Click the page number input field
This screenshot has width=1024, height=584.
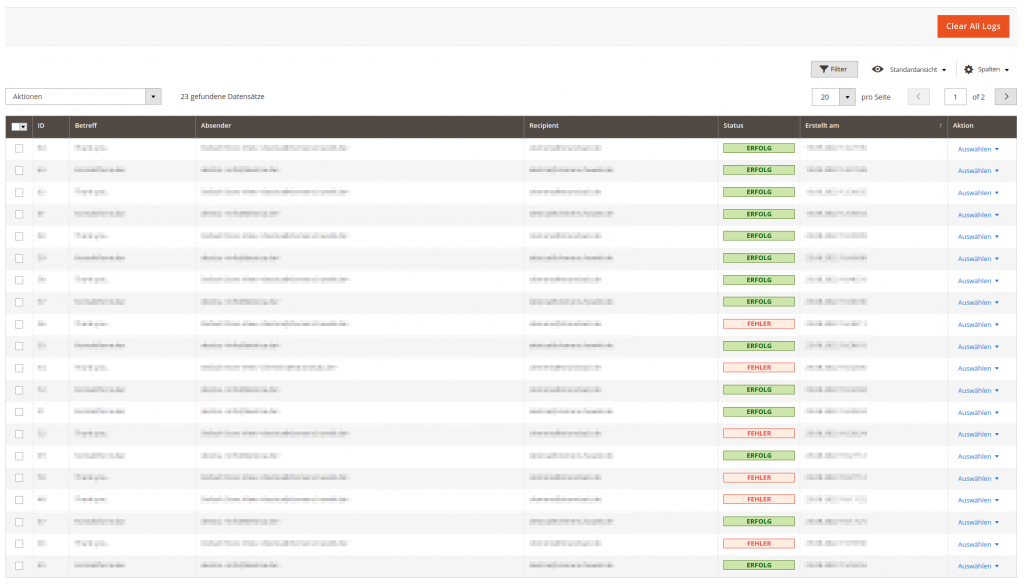point(955,97)
